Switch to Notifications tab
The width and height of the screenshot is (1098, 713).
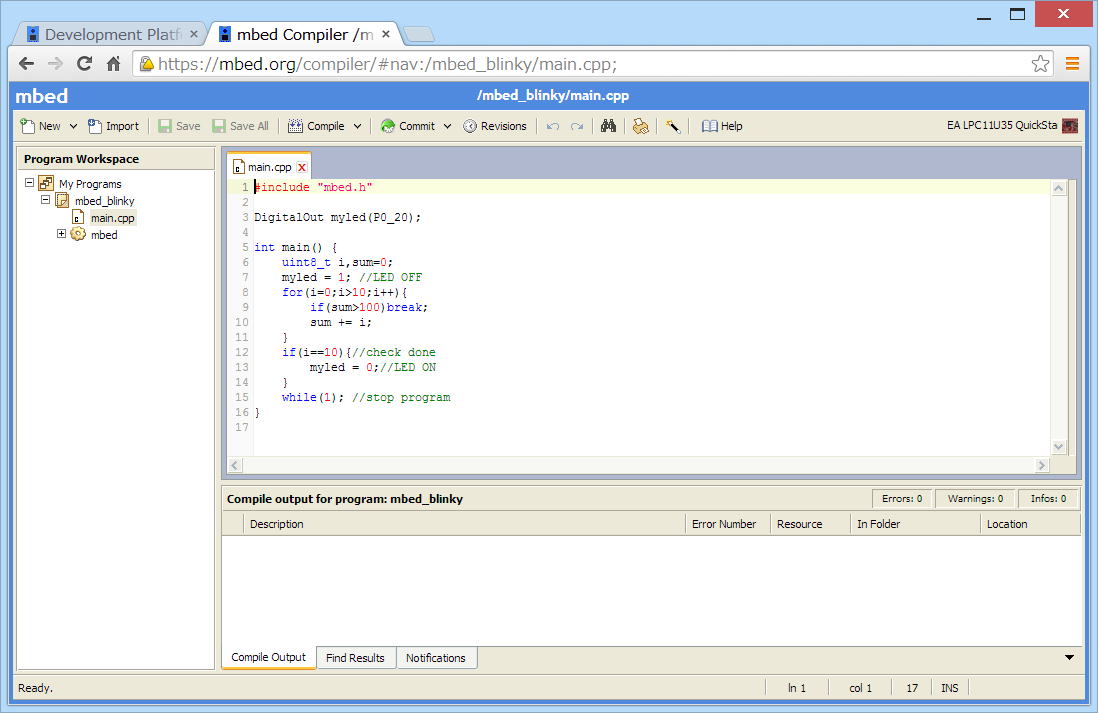[436, 658]
